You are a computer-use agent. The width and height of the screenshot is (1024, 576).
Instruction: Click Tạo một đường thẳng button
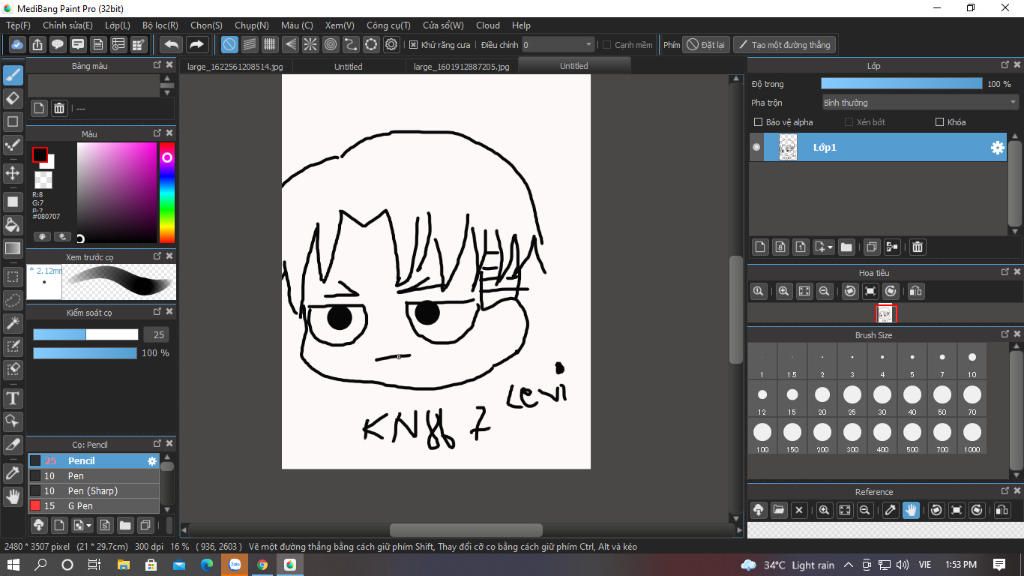click(784, 45)
